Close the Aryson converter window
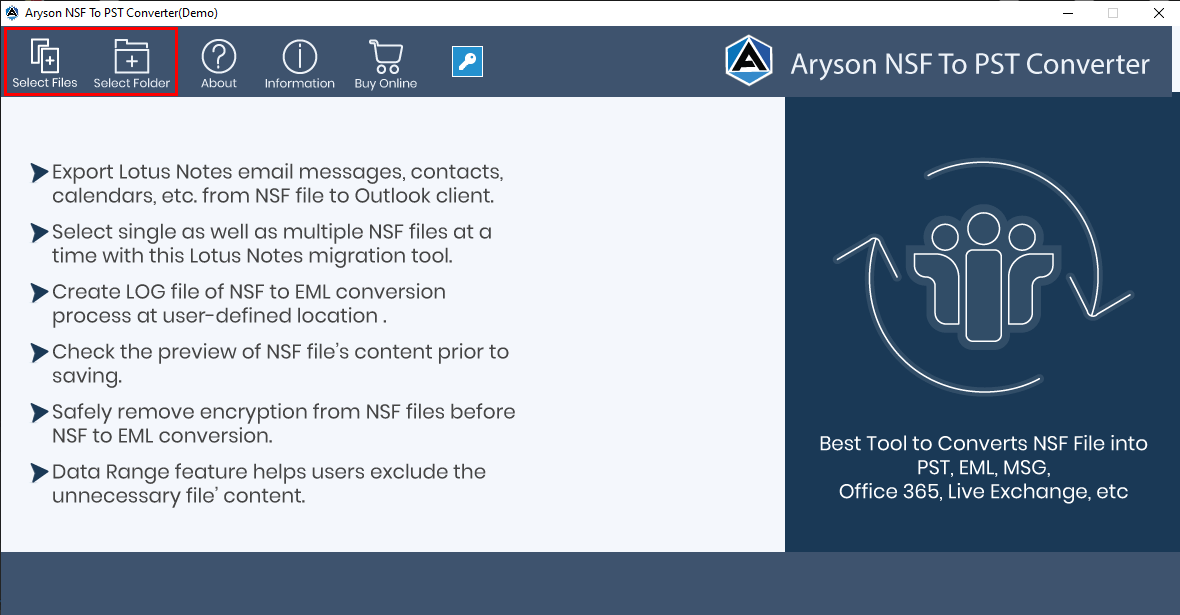Screen dimensions: 1180x615 pos(1159,13)
